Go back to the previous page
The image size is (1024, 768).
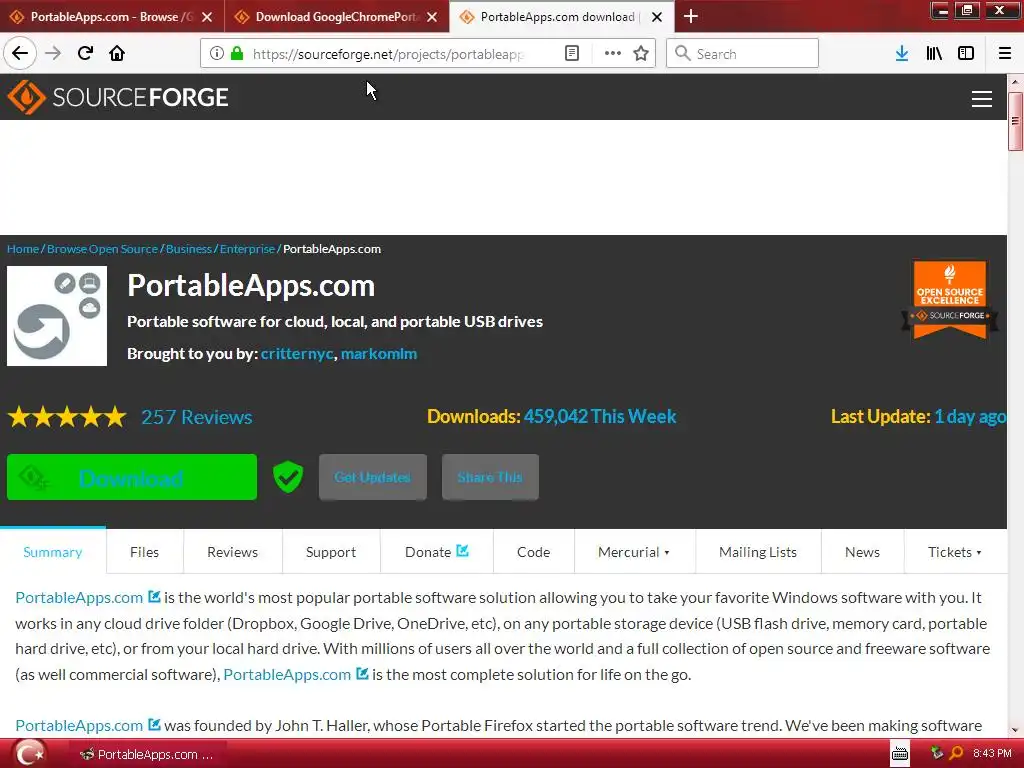coord(20,54)
